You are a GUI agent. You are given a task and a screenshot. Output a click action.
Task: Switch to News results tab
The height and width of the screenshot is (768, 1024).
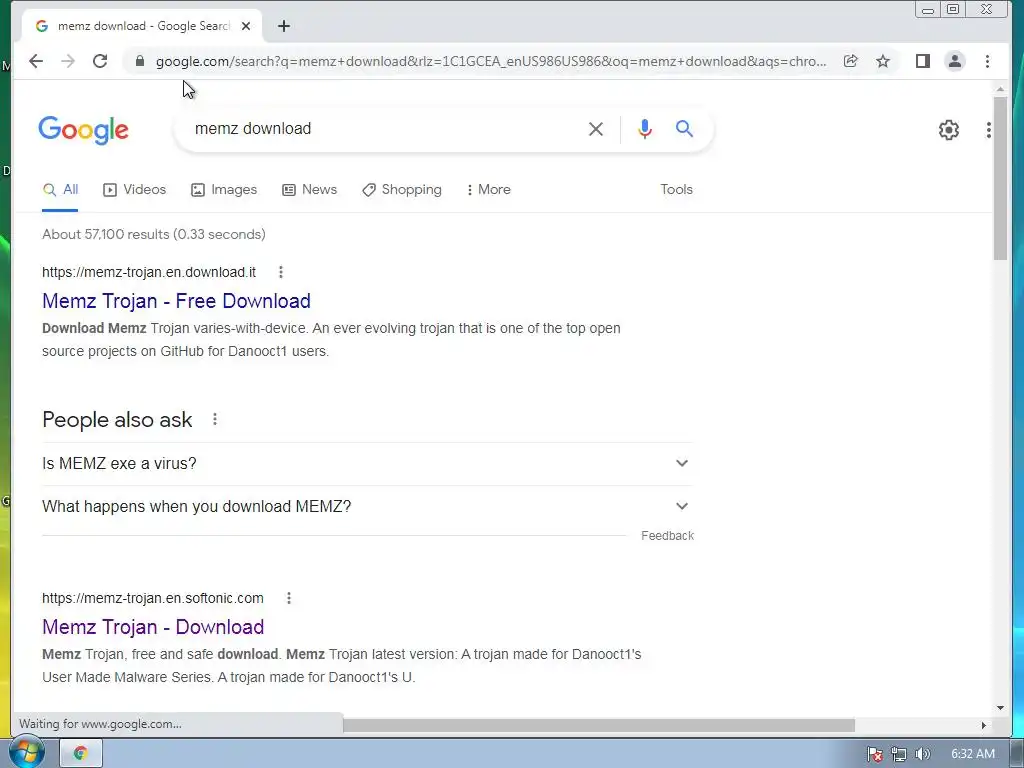[x=310, y=189]
